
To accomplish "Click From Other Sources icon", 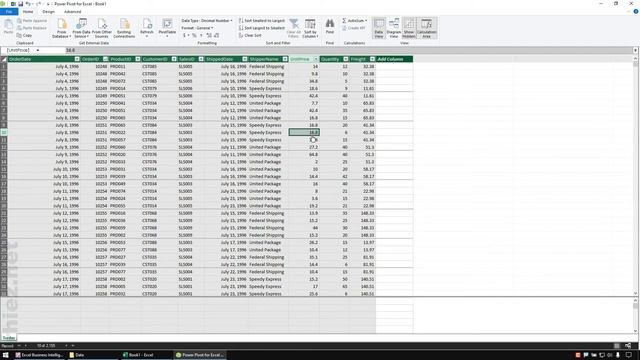I will pos(102,28).
